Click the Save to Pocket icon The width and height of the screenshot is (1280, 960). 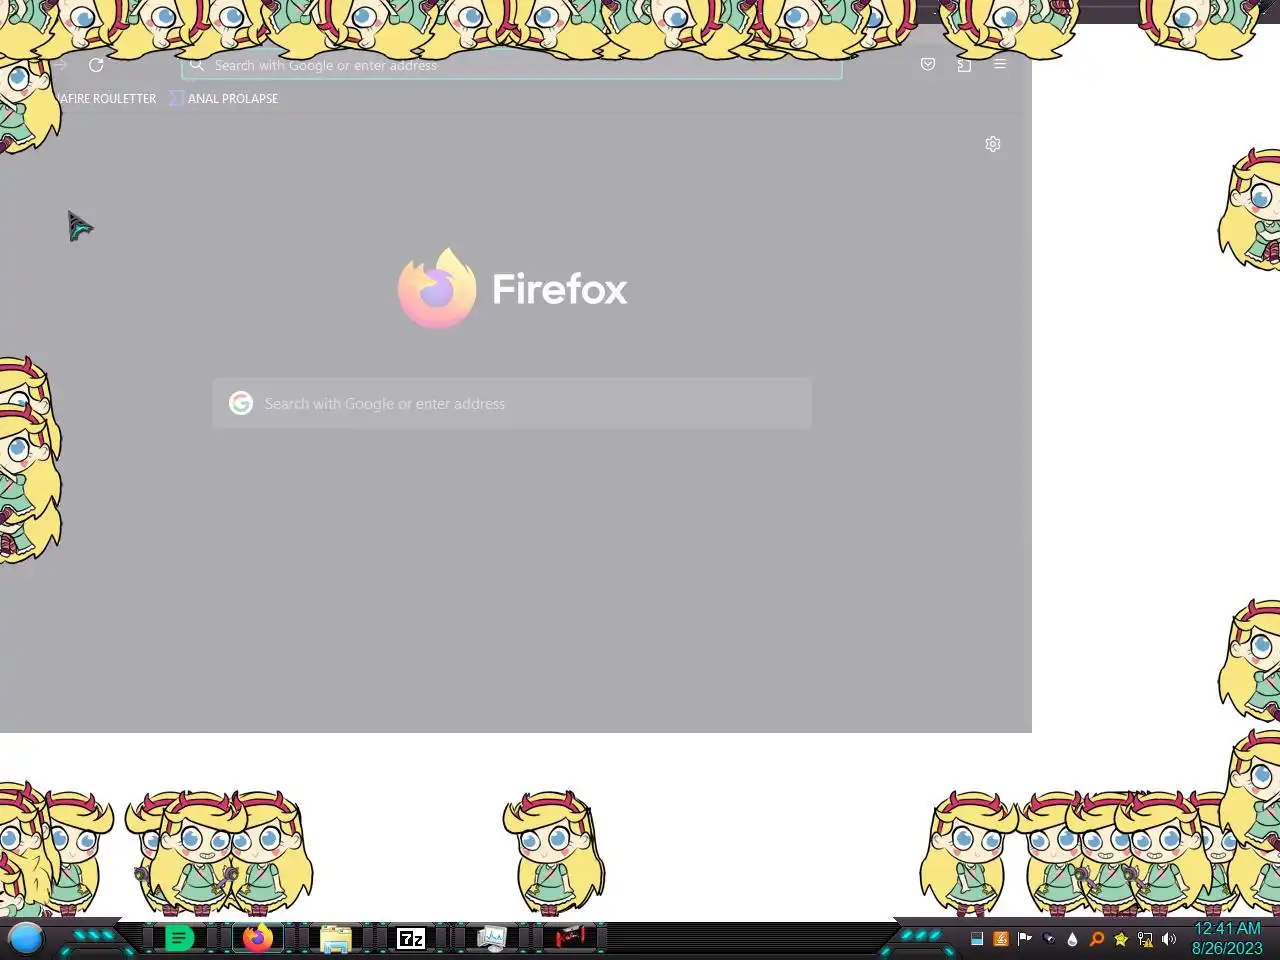[x=928, y=64]
